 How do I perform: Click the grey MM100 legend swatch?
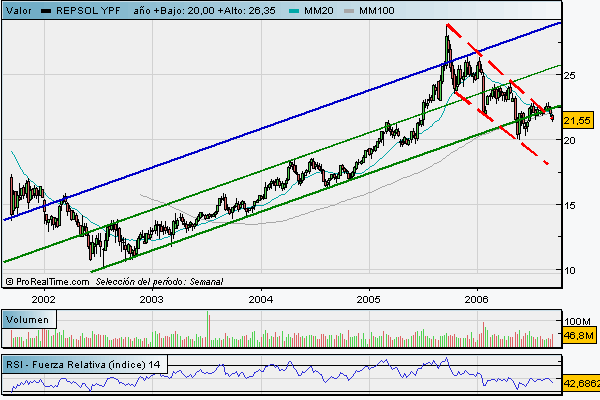click(x=349, y=11)
